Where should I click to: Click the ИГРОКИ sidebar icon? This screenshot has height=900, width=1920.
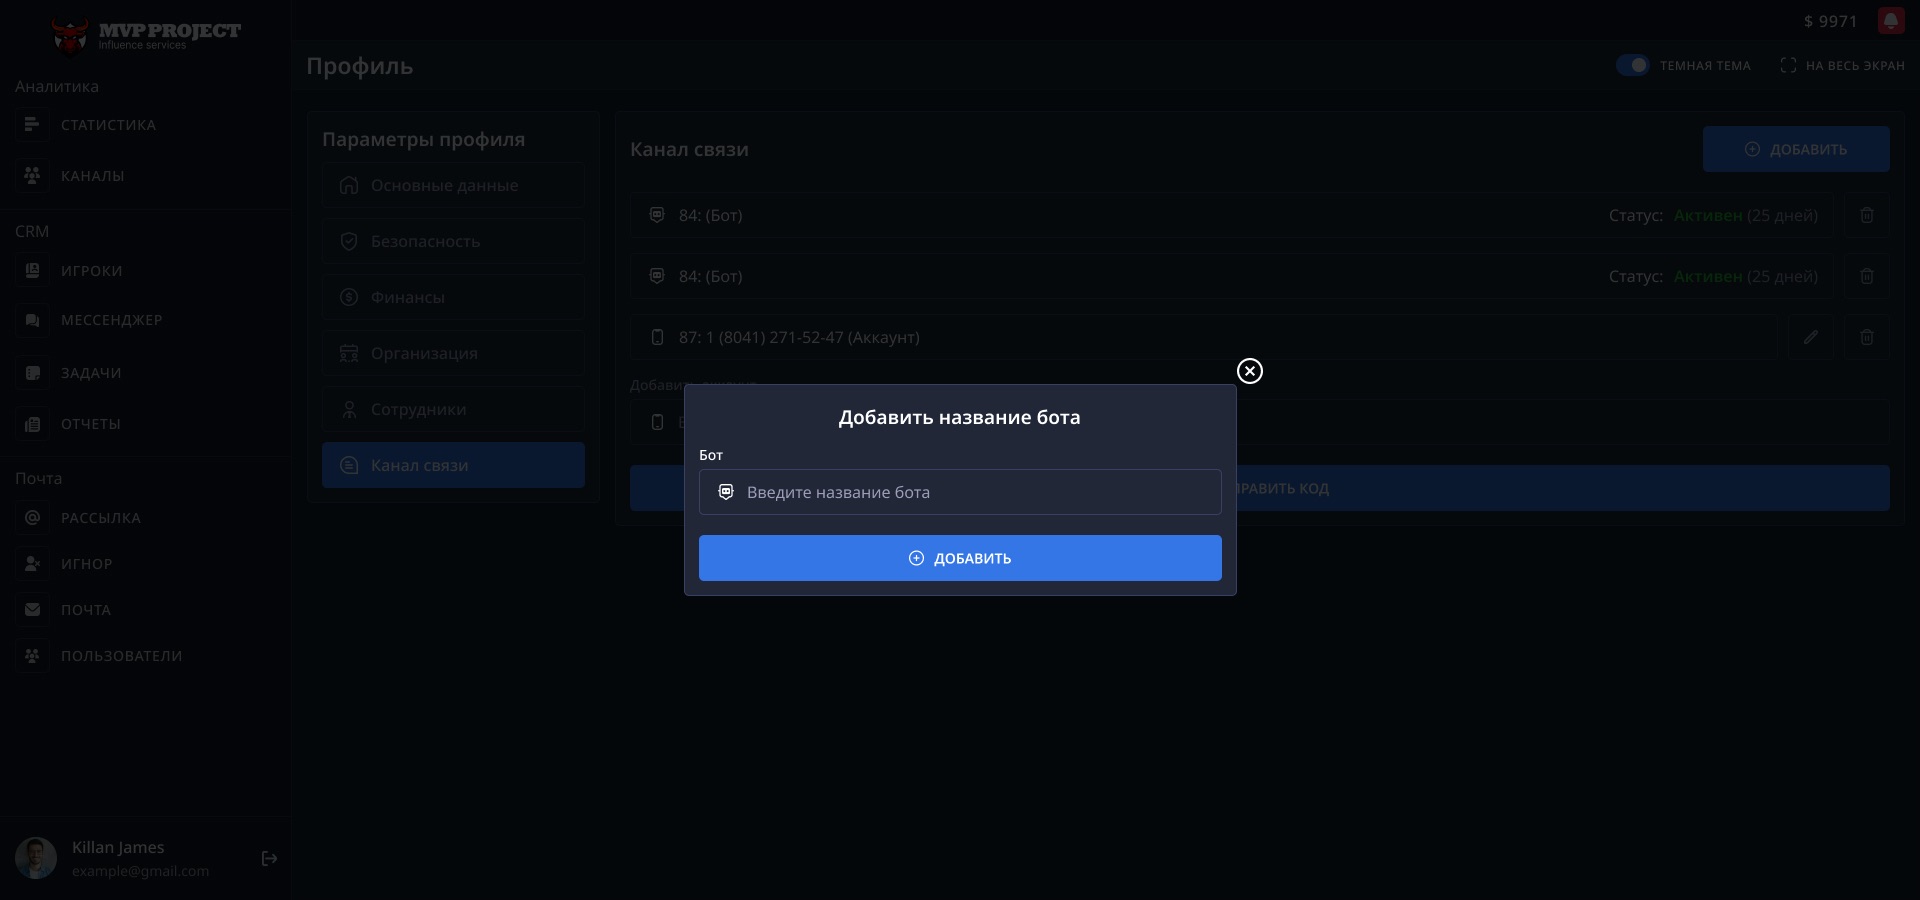(32, 271)
